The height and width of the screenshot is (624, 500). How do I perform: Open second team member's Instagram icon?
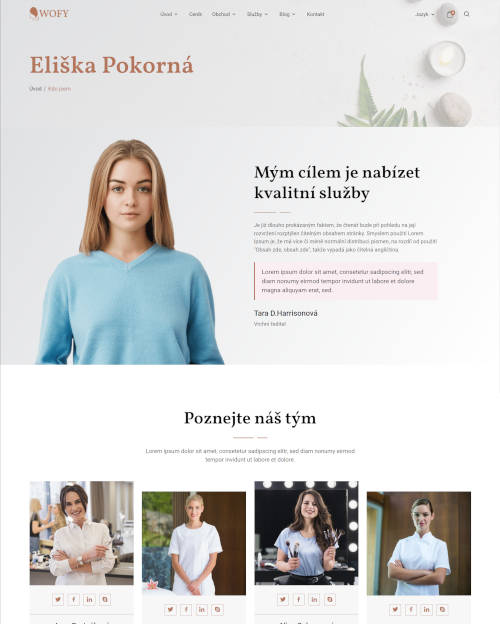tap(217, 609)
